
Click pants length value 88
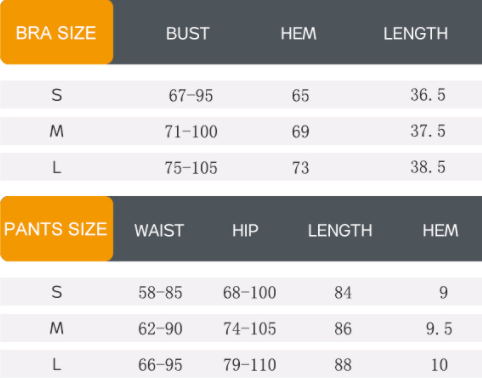(343, 365)
